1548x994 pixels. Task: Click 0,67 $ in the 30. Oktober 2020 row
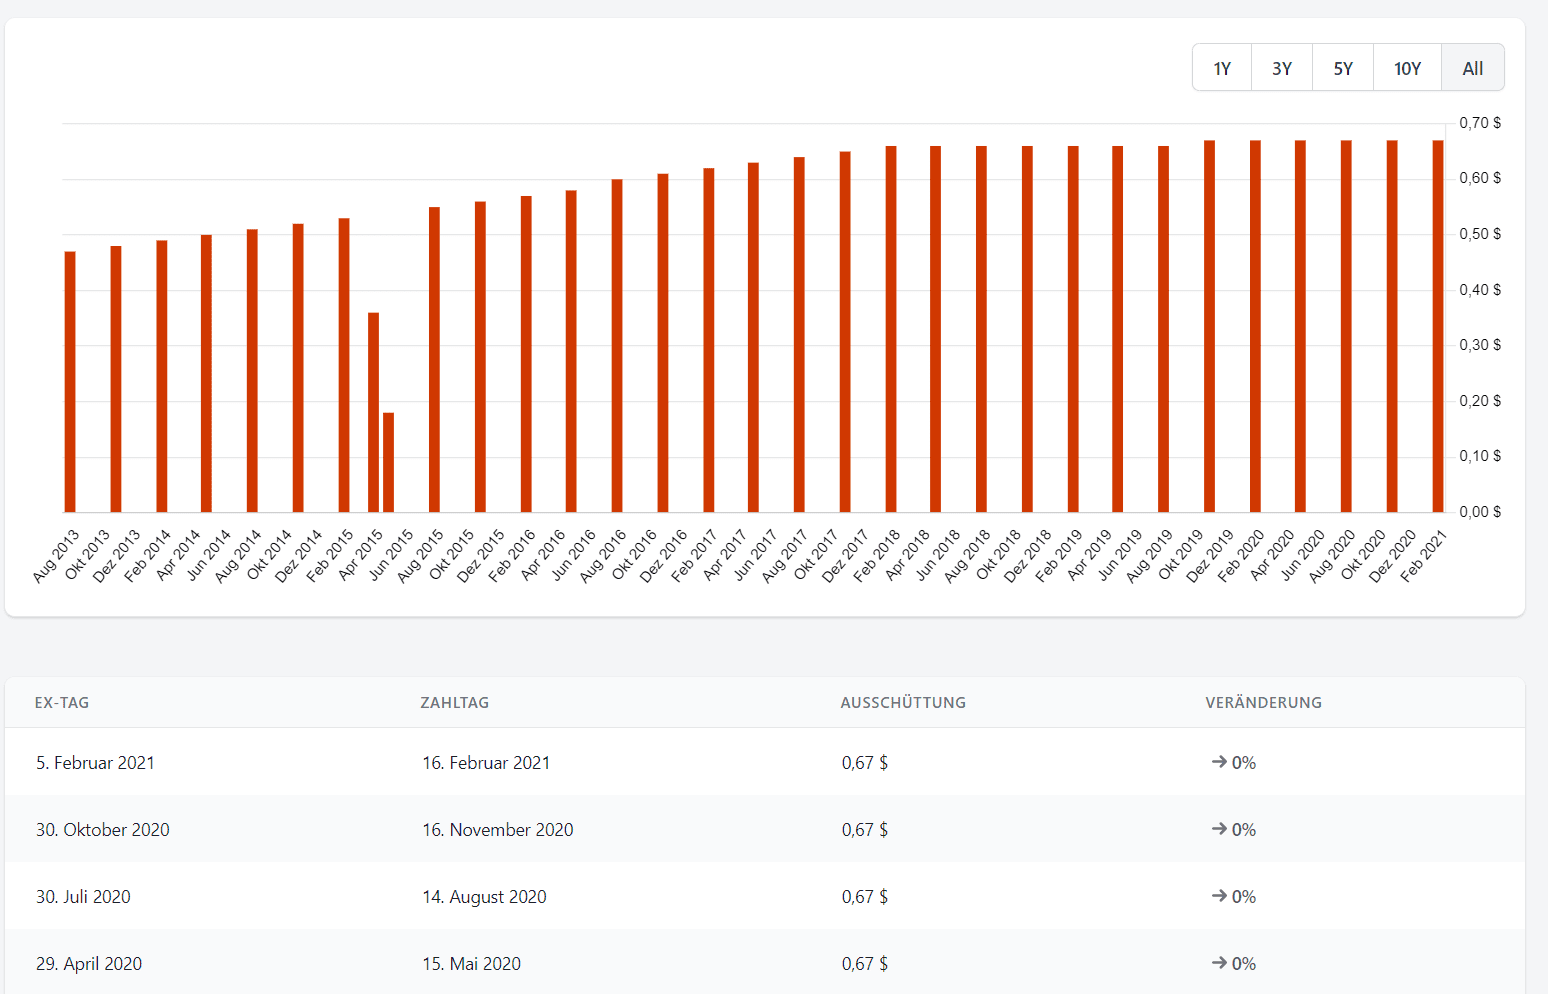pyautogui.click(x=865, y=830)
